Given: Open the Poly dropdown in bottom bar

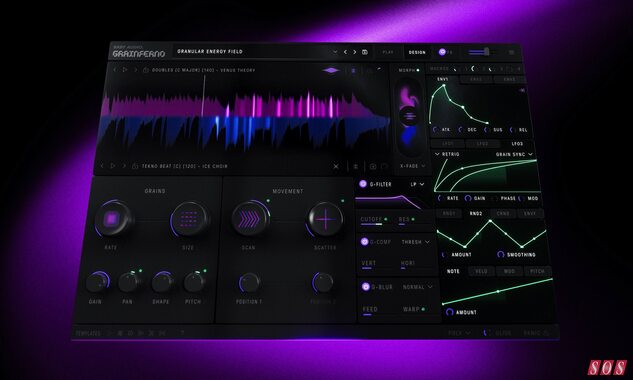Looking at the screenshot, I should point(459,333).
